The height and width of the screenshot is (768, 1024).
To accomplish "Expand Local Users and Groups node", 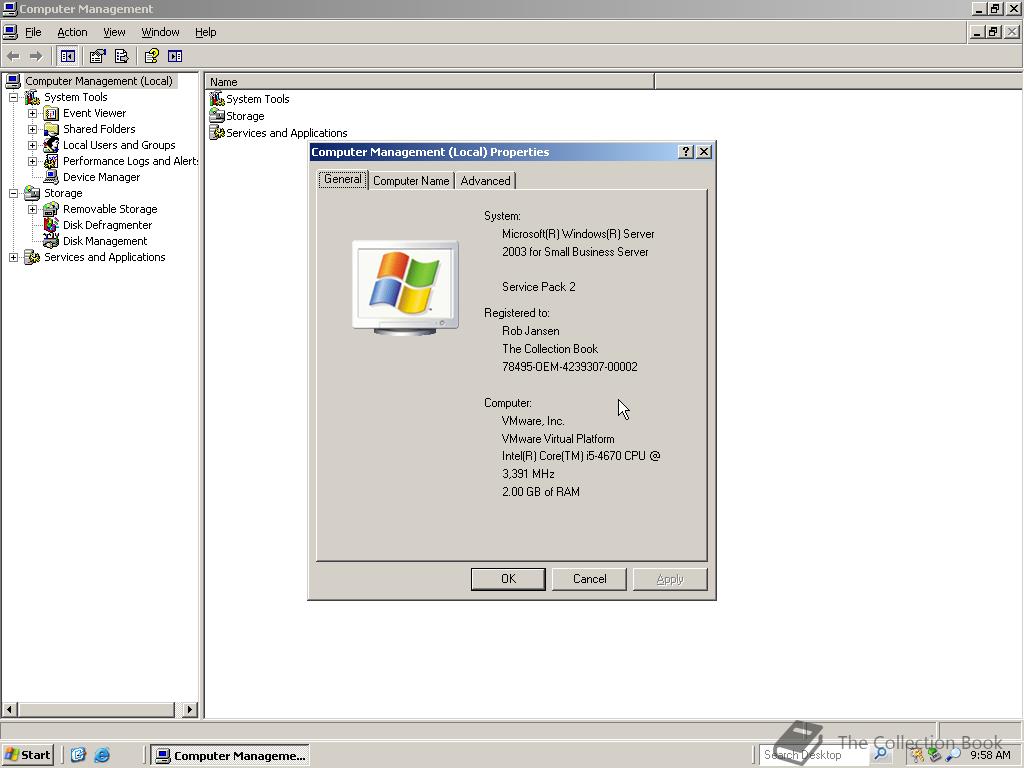I will click(32, 145).
